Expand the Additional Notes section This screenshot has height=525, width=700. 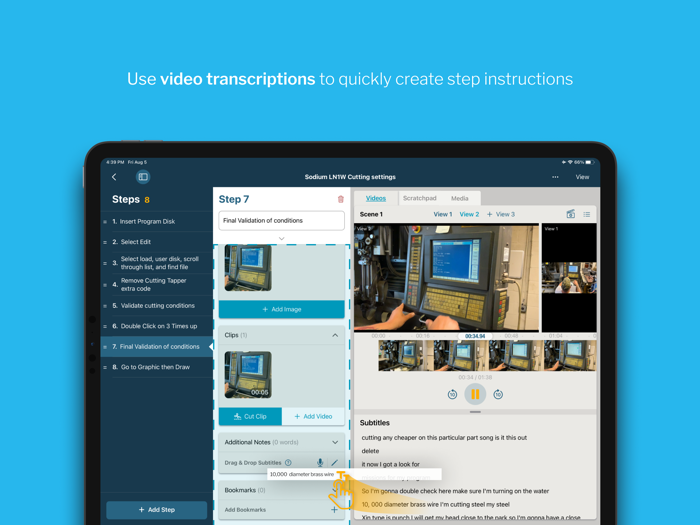335,442
